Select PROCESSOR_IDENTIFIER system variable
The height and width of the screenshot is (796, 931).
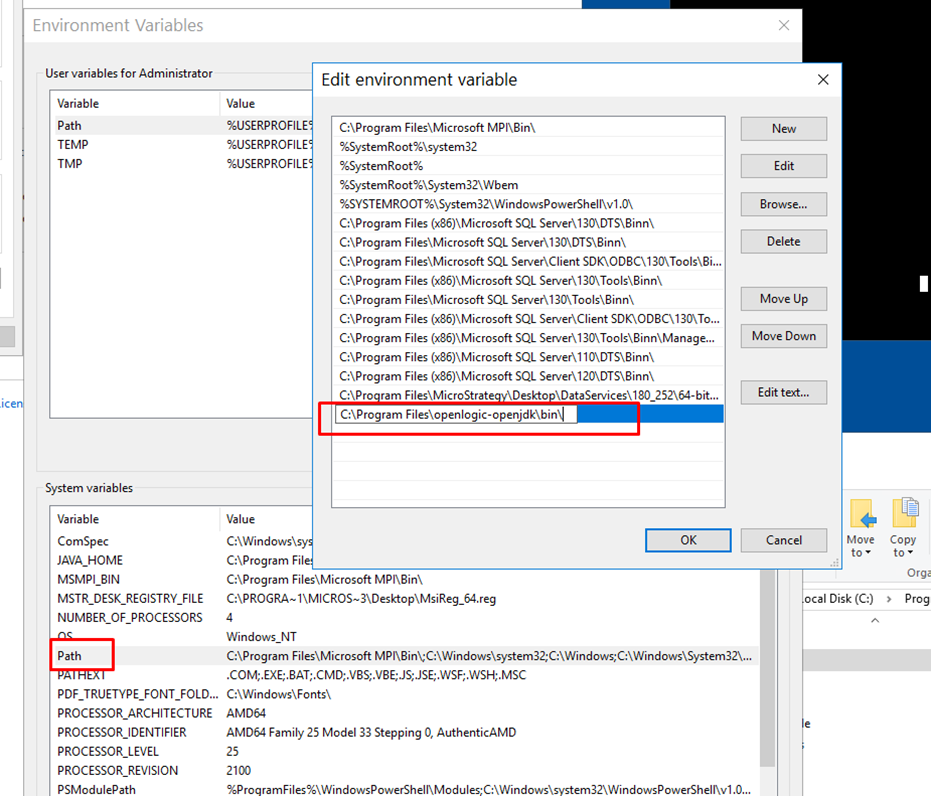tap(405, 732)
